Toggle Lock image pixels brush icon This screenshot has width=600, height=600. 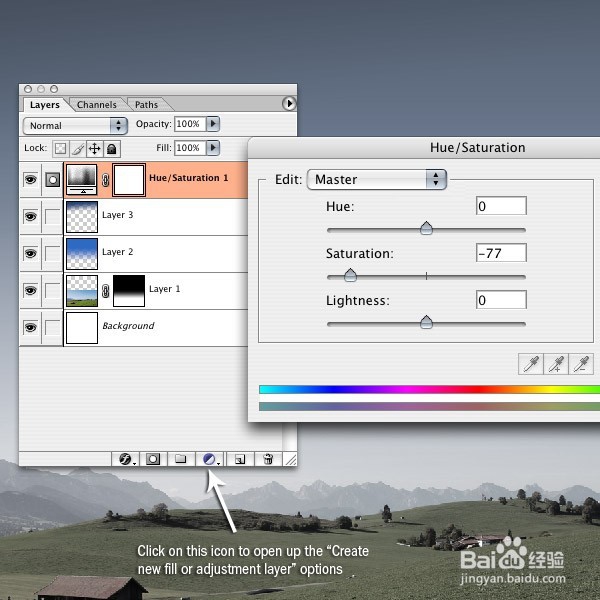[78, 148]
